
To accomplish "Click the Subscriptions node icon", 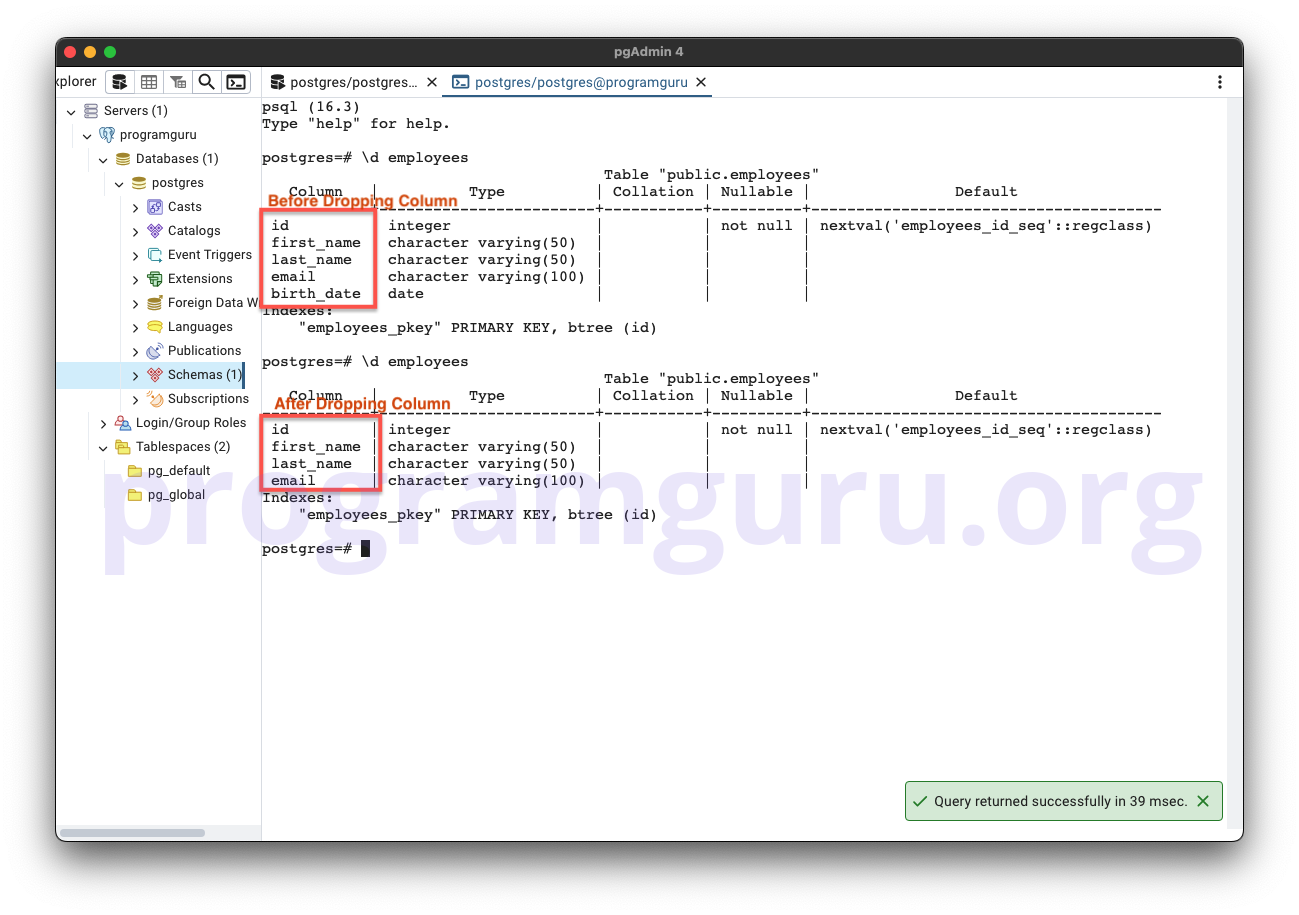I will (x=155, y=399).
